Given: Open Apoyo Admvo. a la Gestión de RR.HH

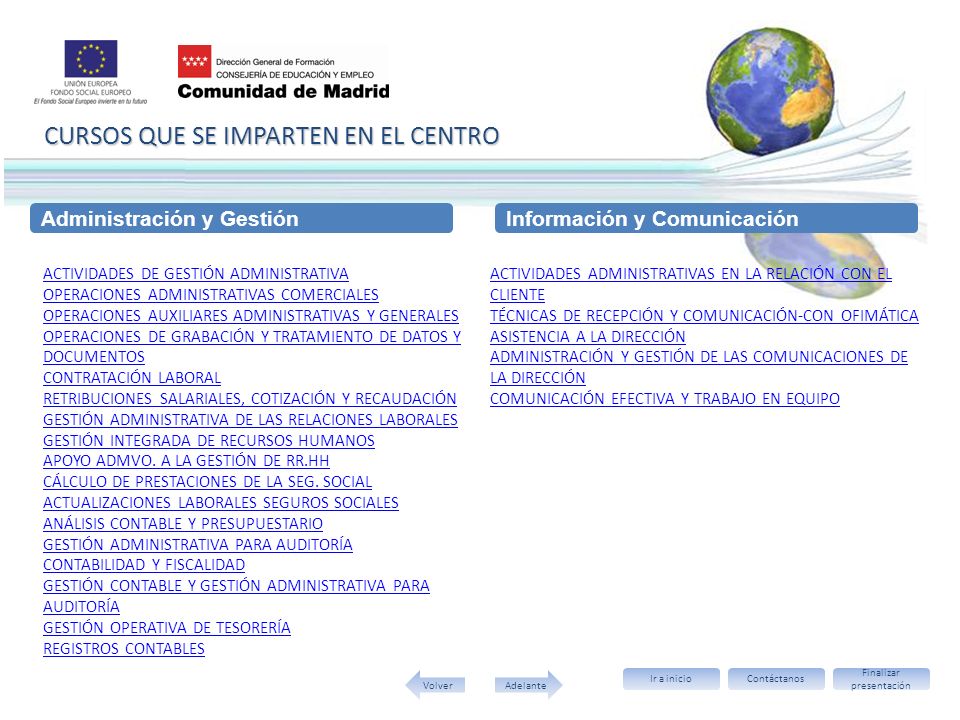Looking at the screenshot, I should [x=186, y=460].
